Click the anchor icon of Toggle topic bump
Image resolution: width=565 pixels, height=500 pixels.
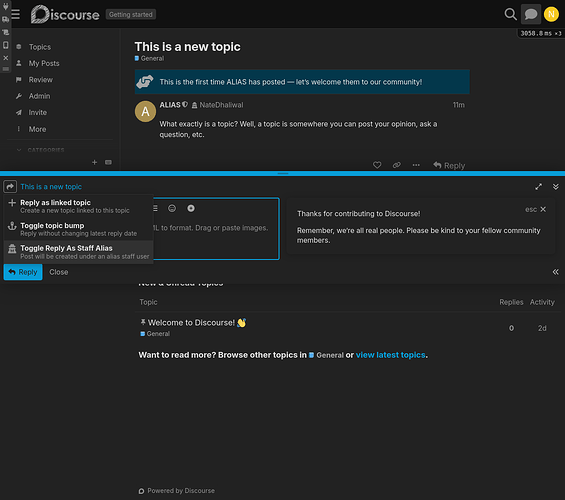[12, 226]
